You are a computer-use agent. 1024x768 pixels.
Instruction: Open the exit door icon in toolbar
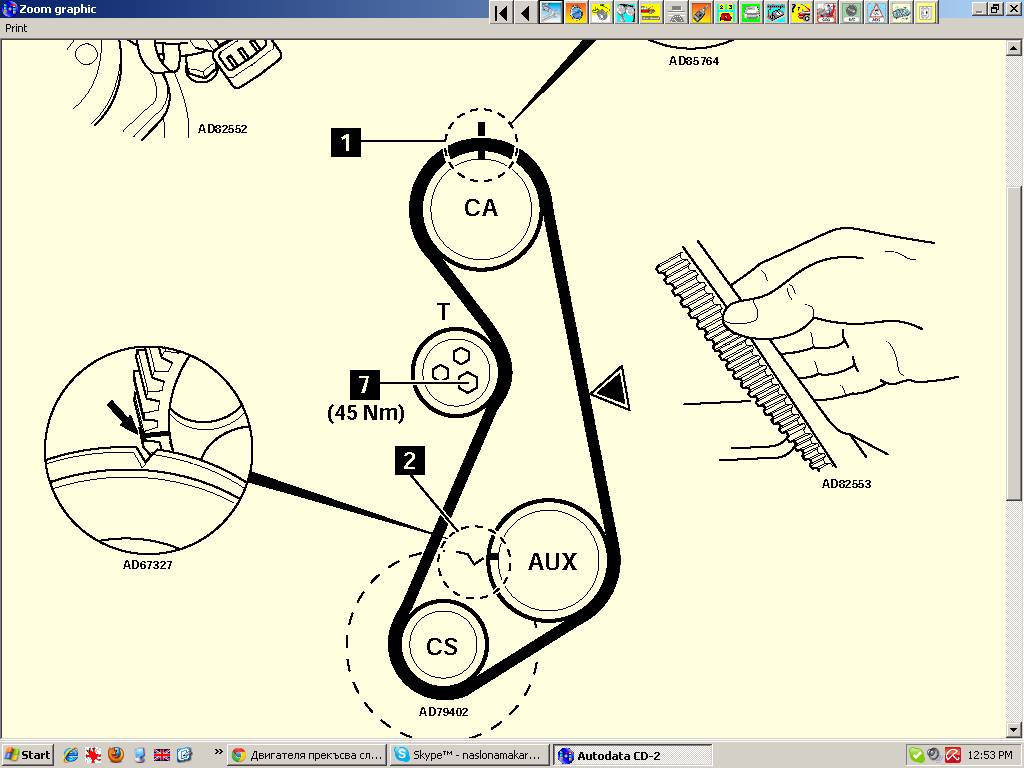927,12
